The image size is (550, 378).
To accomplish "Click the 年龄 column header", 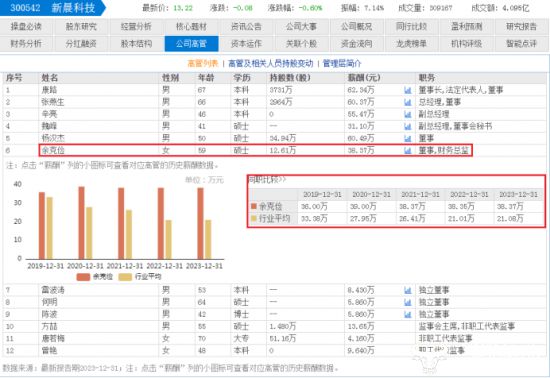I will (x=206, y=78).
